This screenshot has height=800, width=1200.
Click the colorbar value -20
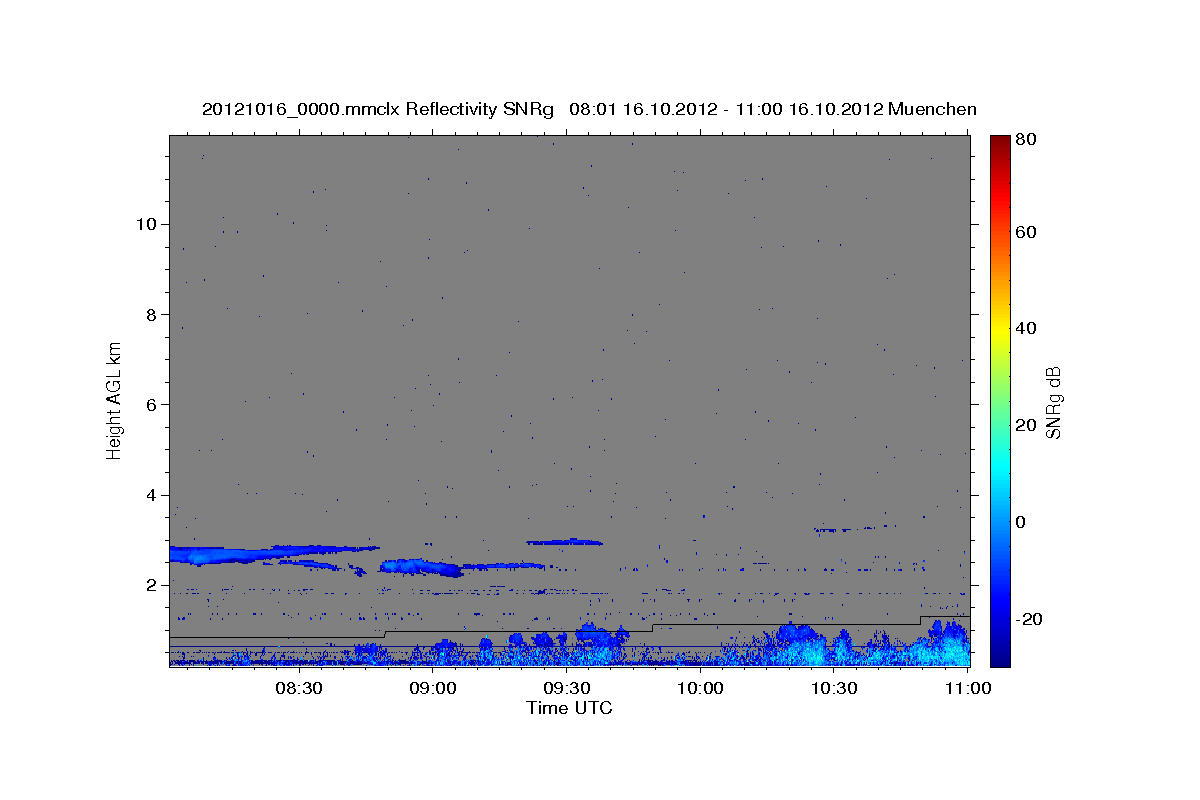pyautogui.click(x=1028, y=620)
